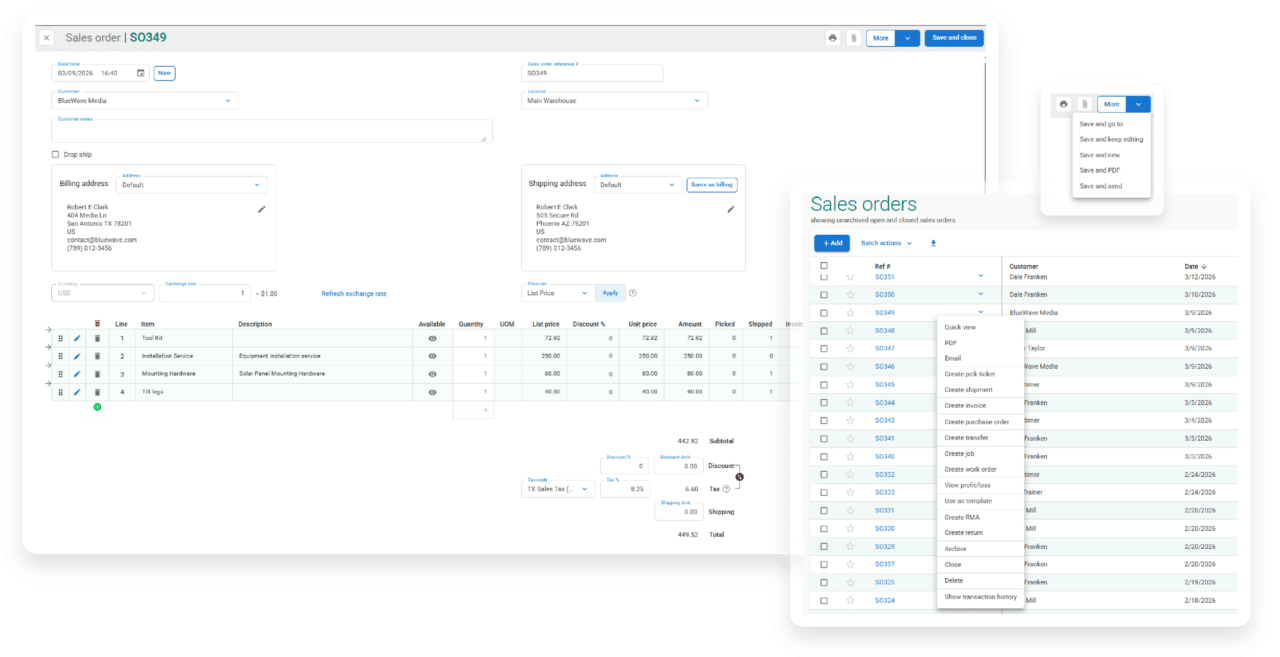This screenshot has height=657, width=1280.
Task: Enable the Drop ship checkbox
Action: (x=55, y=154)
